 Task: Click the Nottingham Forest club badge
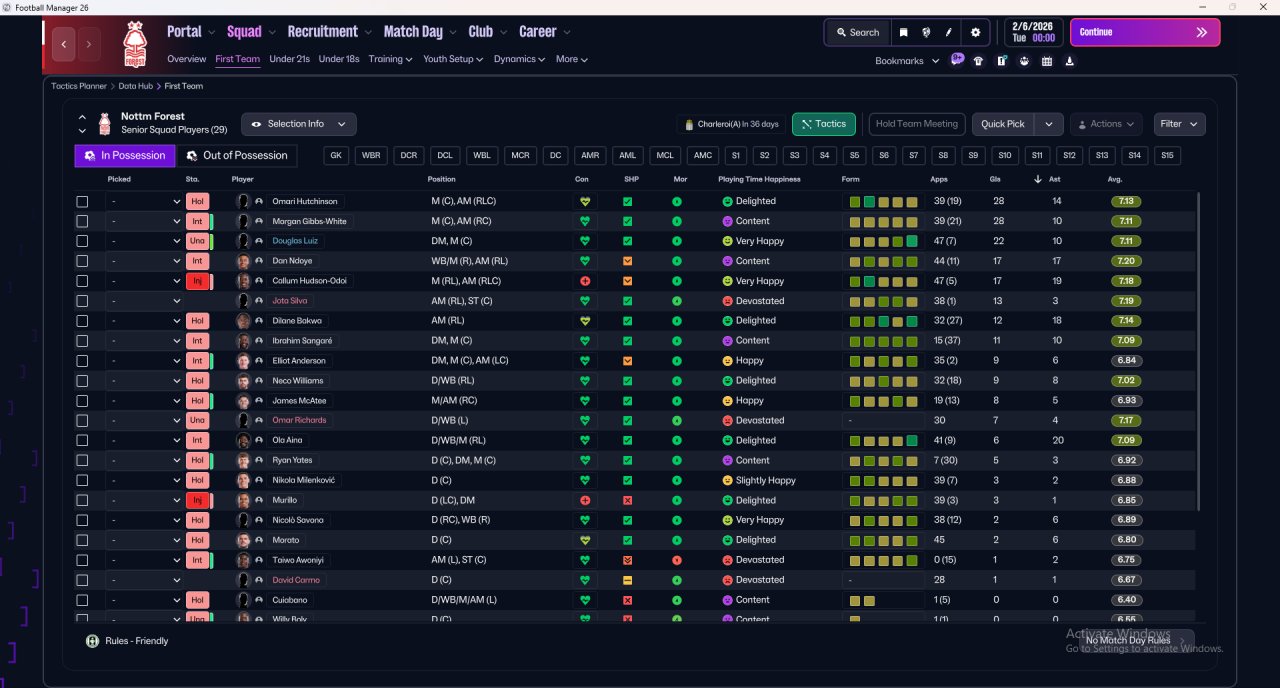[134, 44]
